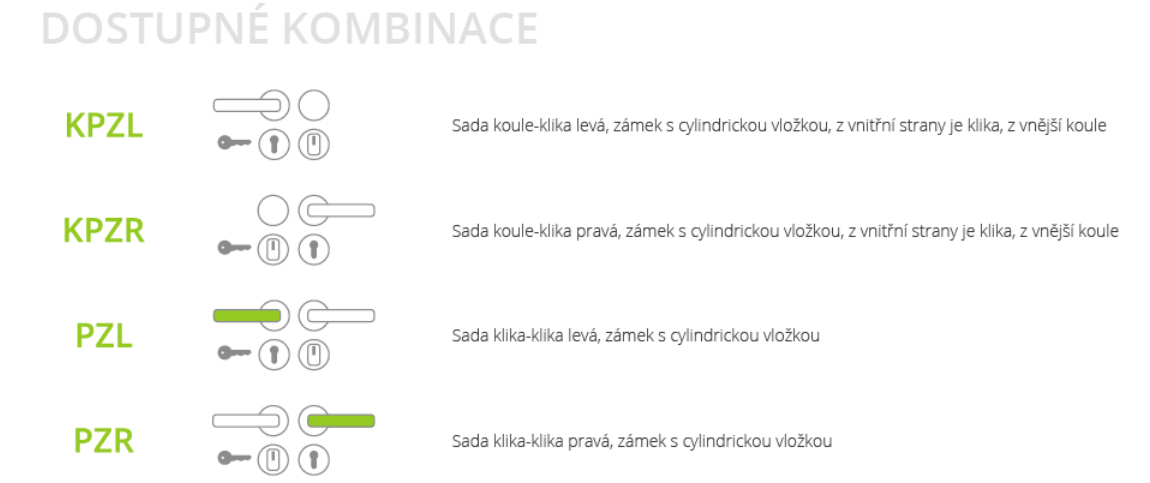Screen dimensions: 1150x483
Task: Click the Sada koule-klika levá description text
Action: click(x=779, y=126)
